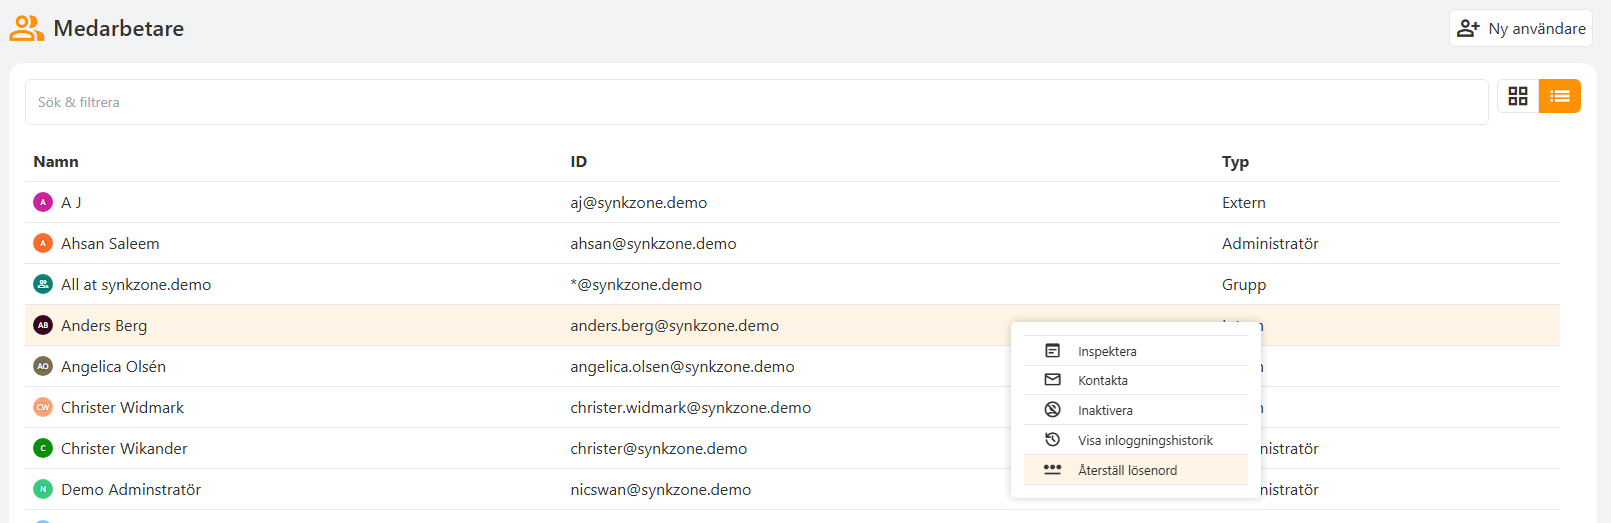Click the ID christer@synkzone.demo
This screenshot has width=1611, height=523.
pos(659,448)
